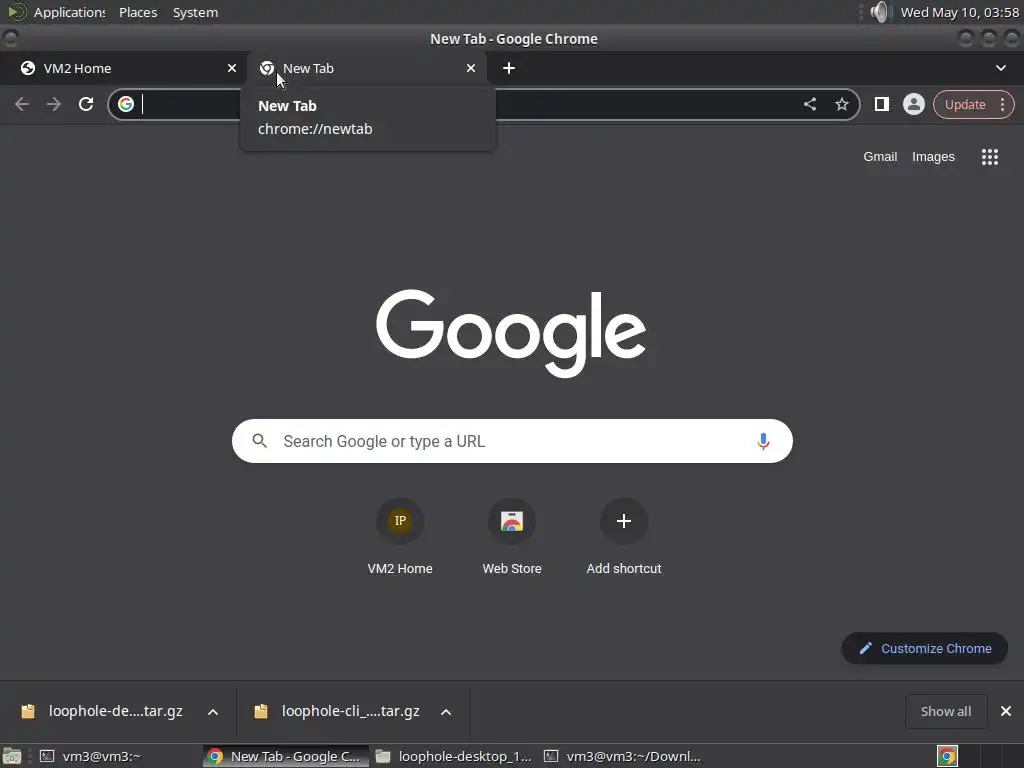The height and width of the screenshot is (768, 1024).
Task: Click show desktop icon in taskbar
Action: 12,756
